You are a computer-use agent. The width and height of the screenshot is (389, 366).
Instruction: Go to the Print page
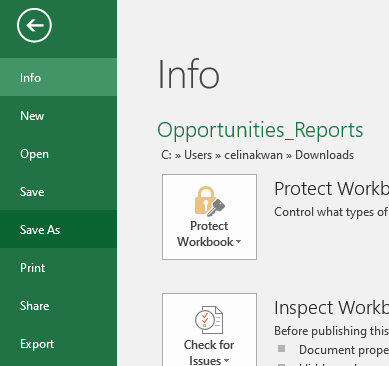(x=58, y=268)
